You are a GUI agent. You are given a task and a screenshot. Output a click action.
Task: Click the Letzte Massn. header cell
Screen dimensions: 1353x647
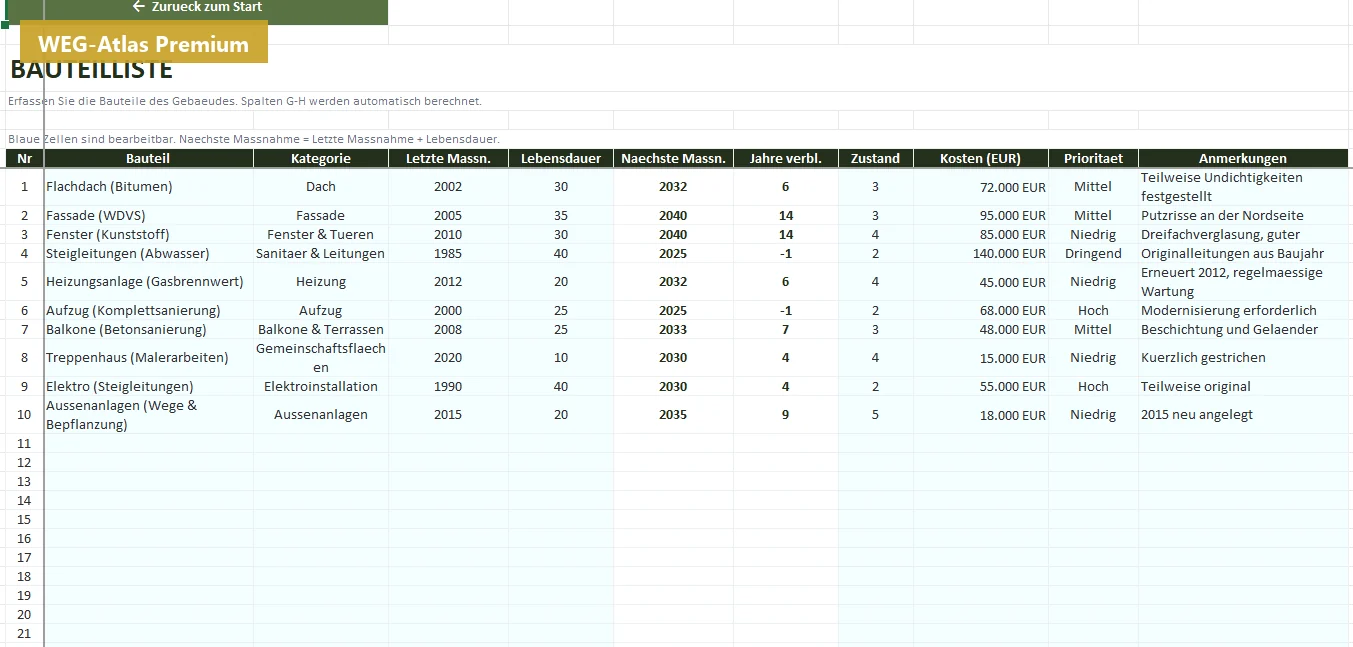(x=448, y=158)
